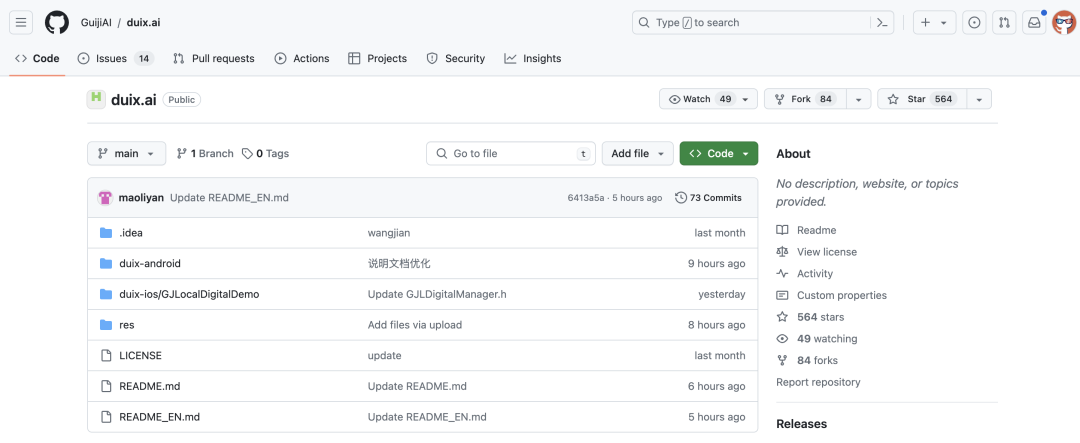Open the user profile avatar menu
This screenshot has height=443, width=1080.
point(1063,23)
